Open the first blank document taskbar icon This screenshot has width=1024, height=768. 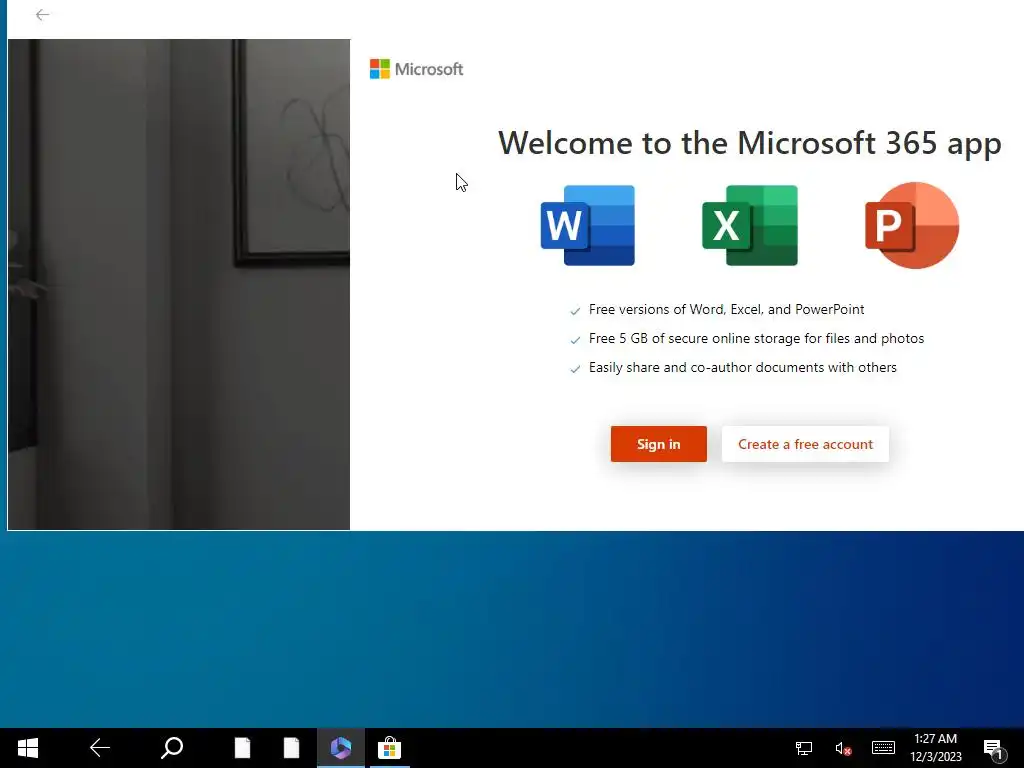242,748
